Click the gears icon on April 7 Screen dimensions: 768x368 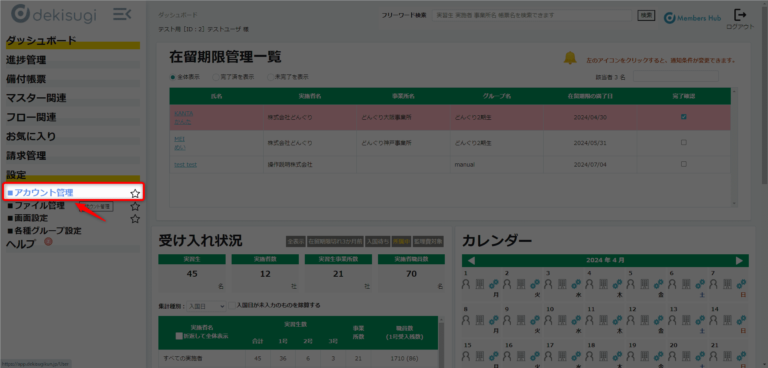[741, 283]
